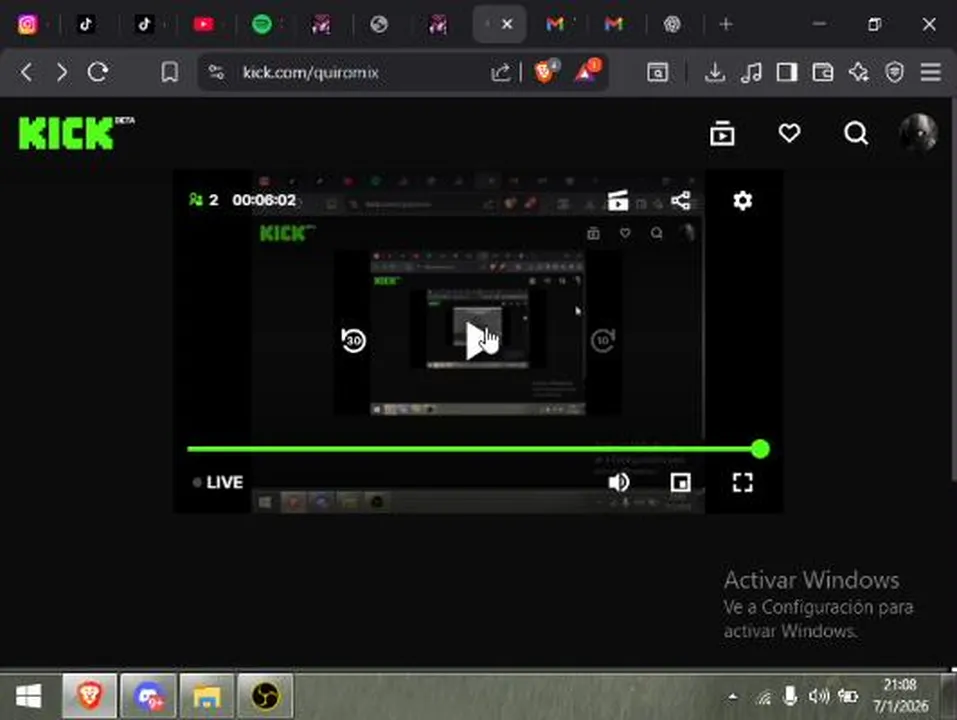Open File Explorer from the taskbar
The height and width of the screenshot is (720, 957).
pos(207,696)
